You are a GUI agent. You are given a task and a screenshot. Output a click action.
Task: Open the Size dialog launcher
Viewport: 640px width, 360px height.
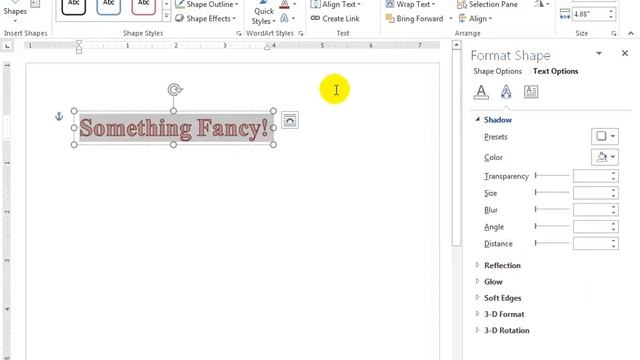613,33
